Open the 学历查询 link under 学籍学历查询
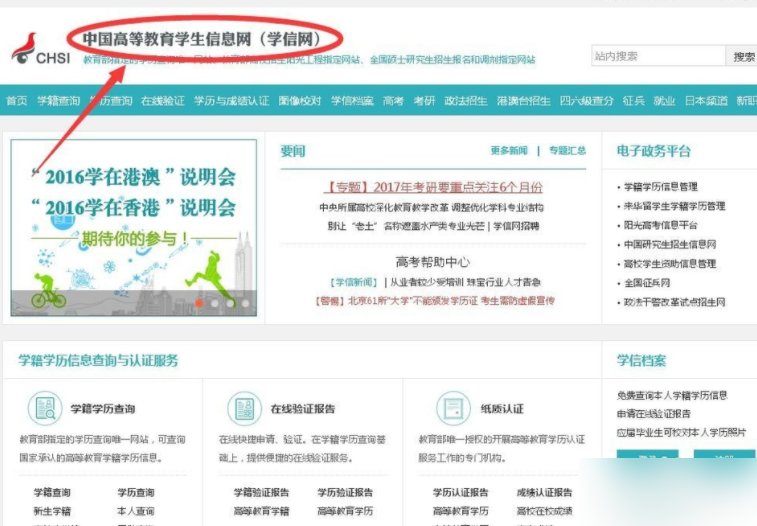 (136, 492)
